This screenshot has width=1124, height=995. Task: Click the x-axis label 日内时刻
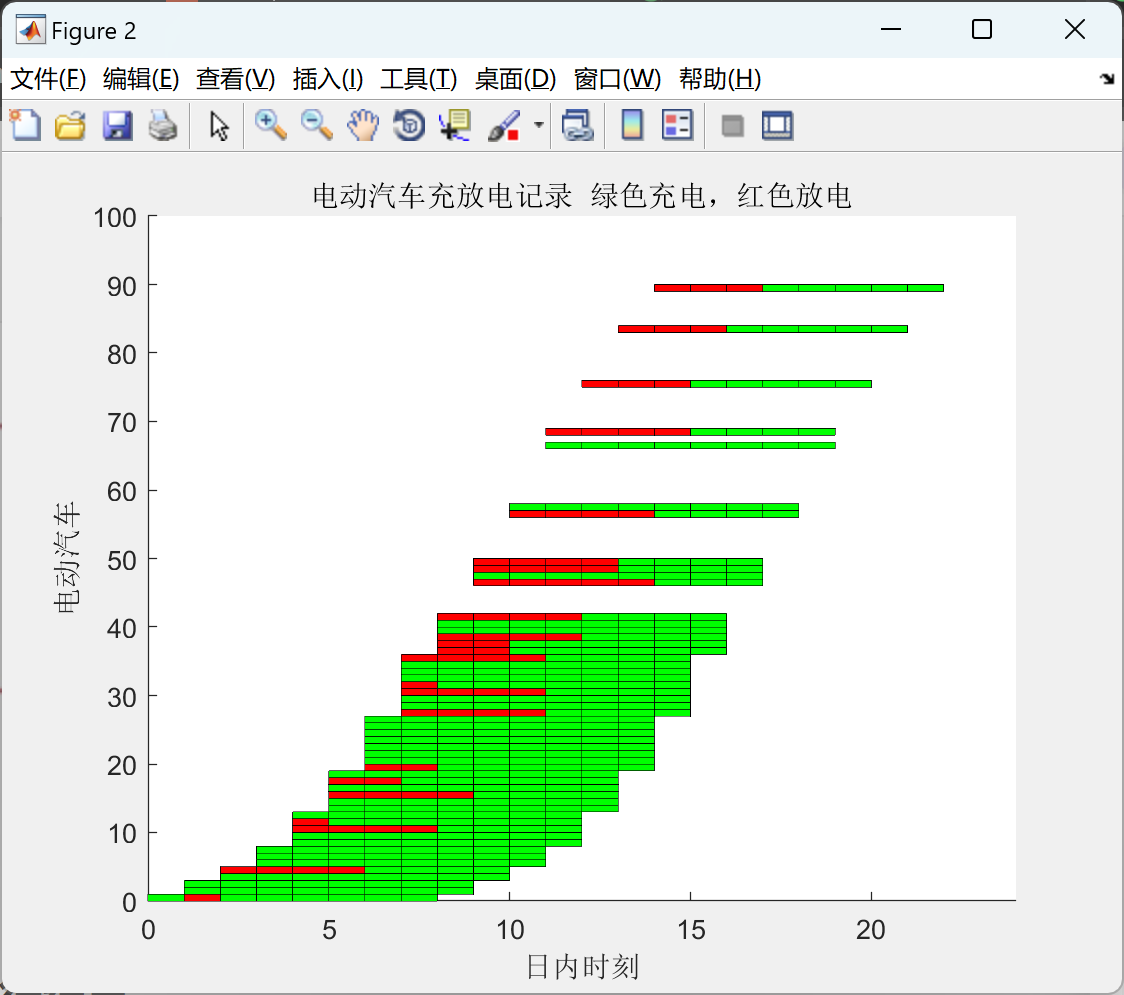[582, 966]
